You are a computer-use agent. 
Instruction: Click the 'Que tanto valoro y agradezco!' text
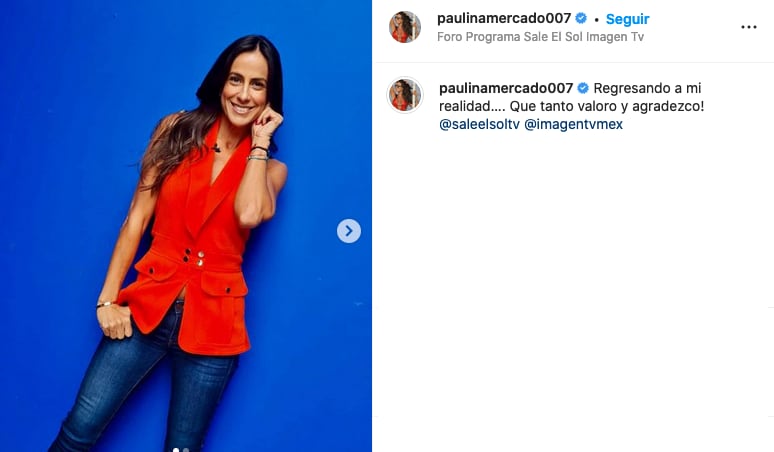click(607, 107)
